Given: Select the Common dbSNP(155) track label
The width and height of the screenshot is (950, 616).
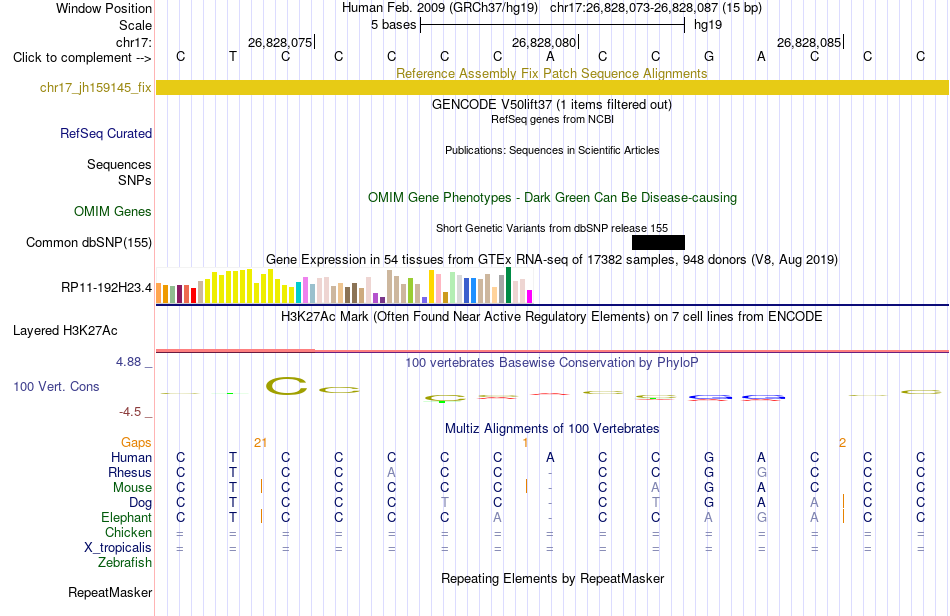Looking at the screenshot, I should tap(88, 242).
